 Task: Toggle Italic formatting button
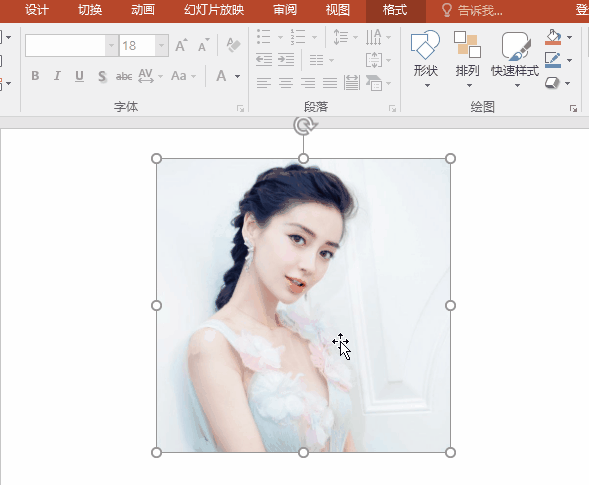point(57,76)
